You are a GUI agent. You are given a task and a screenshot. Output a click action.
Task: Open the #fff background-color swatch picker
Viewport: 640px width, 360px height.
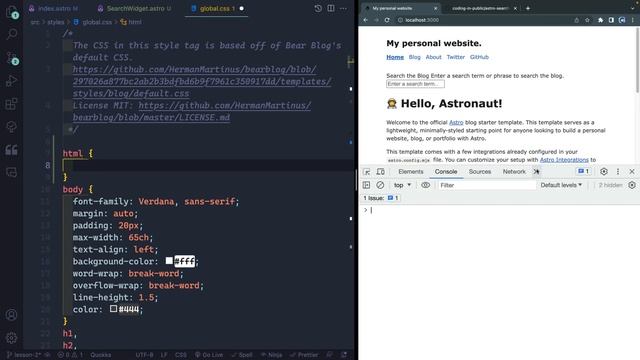(x=169, y=260)
